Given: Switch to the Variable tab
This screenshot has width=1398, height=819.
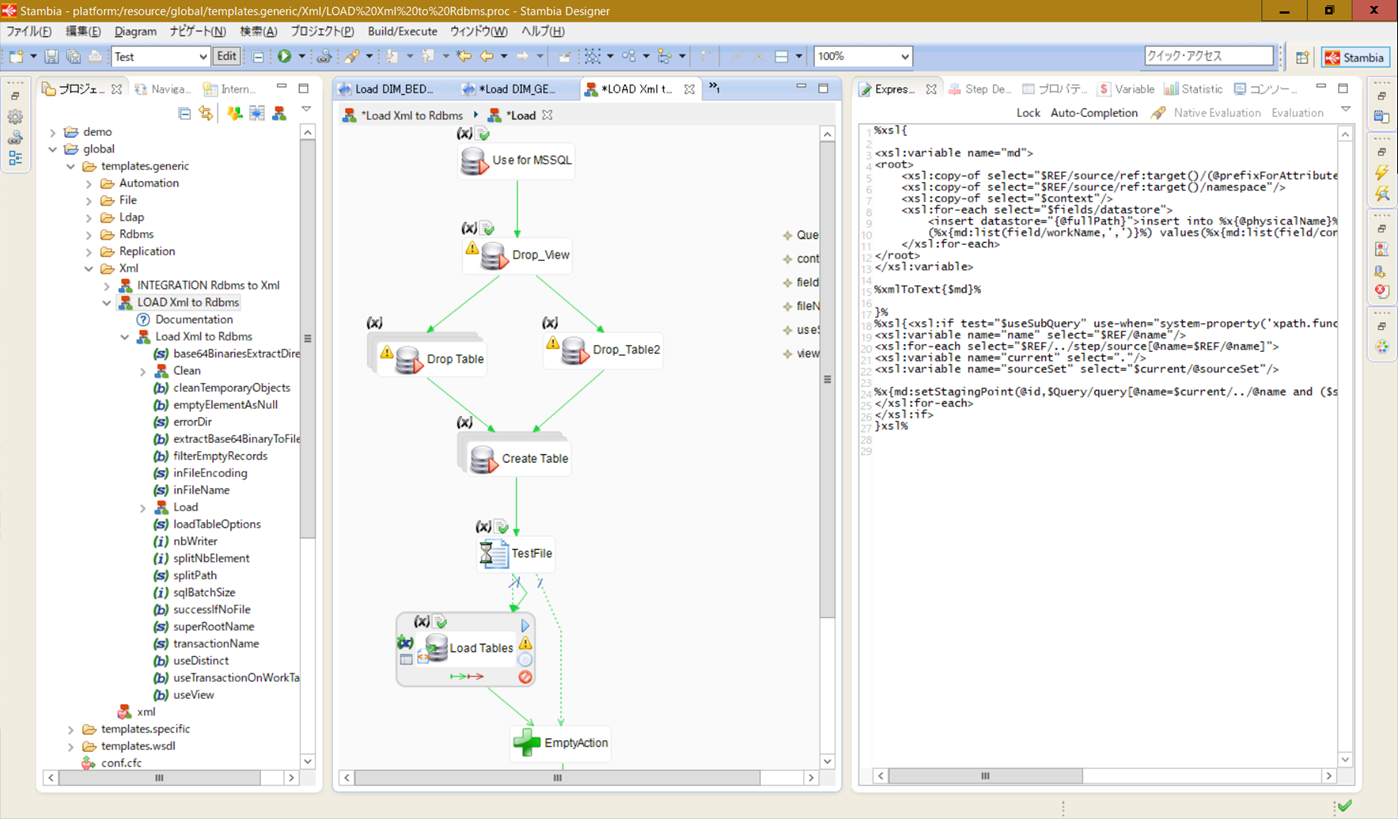Looking at the screenshot, I should pyautogui.click(x=1125, y=89).
